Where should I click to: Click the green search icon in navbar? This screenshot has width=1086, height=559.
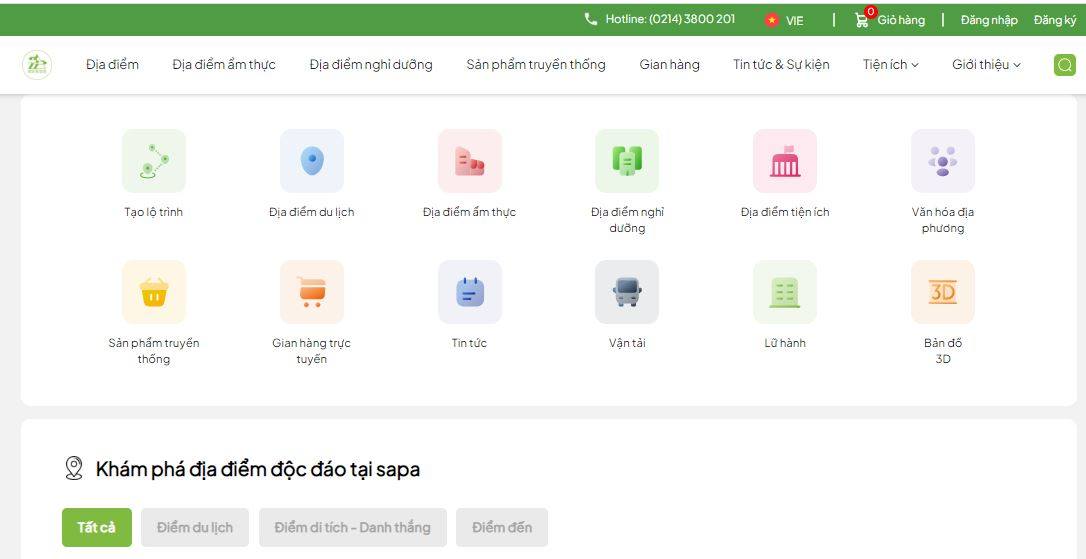tap(1064, 65)
